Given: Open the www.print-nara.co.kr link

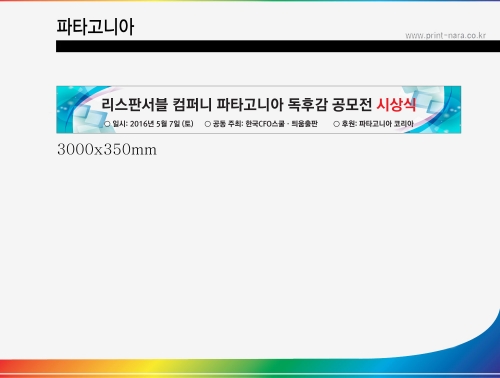Looking at the screenshot, I should (x=445, y=35).
